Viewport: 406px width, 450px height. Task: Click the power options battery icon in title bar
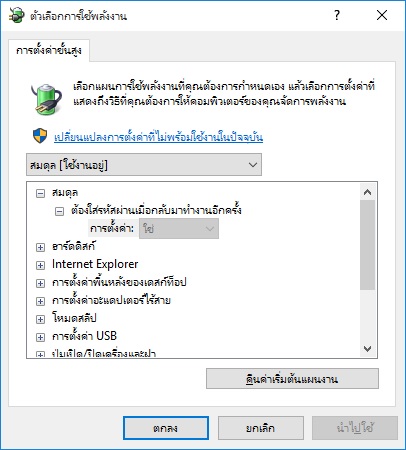point(17,15)
